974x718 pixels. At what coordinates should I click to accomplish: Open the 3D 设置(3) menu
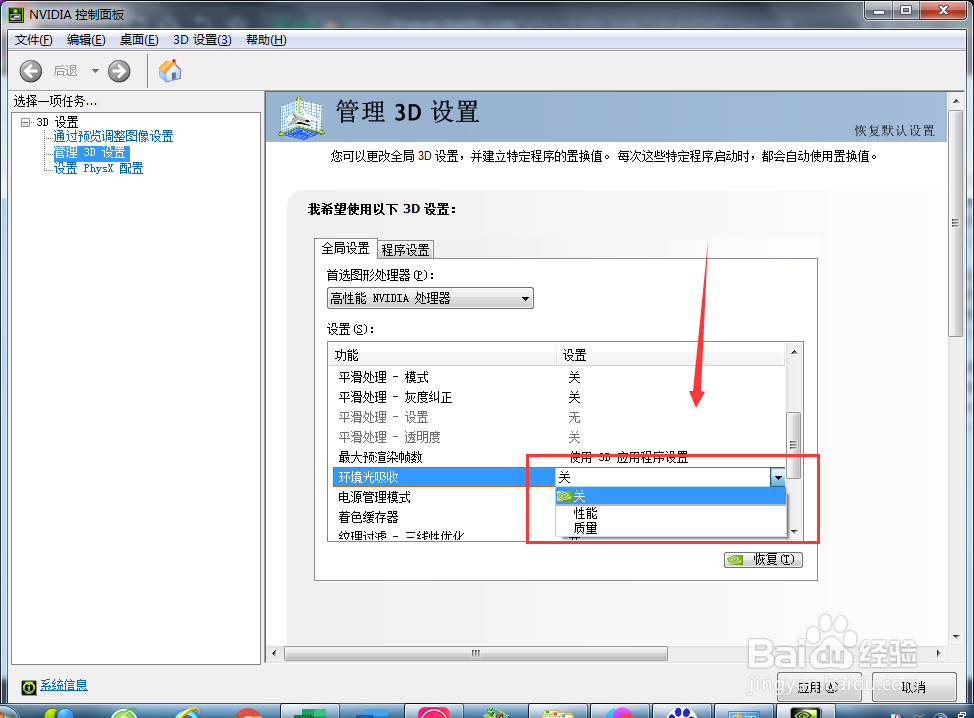pyautogui.click(x=203, y=40)
